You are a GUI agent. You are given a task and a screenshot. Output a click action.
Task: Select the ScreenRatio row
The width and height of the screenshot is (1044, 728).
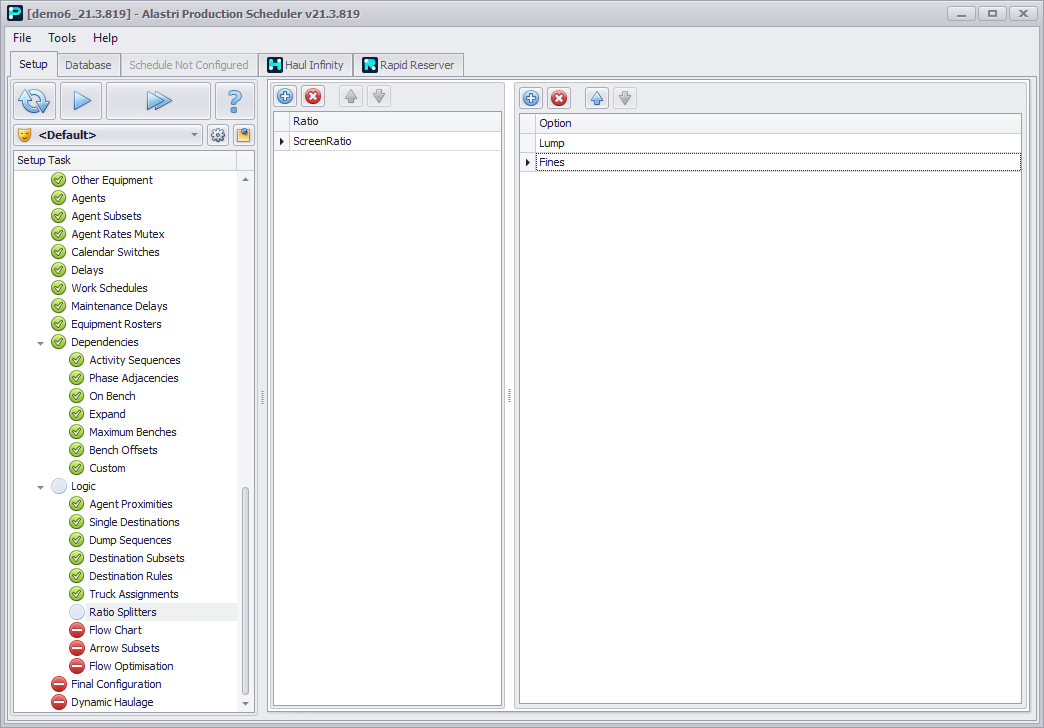pos(322,141)
